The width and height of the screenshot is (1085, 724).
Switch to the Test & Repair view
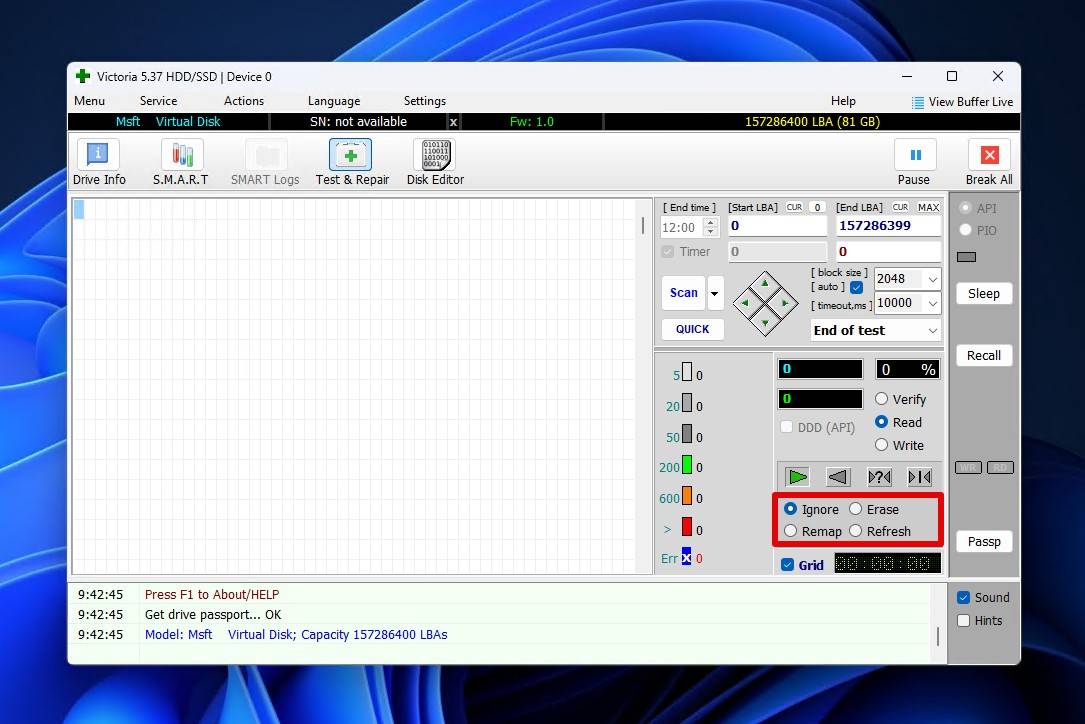coord(351,162)
